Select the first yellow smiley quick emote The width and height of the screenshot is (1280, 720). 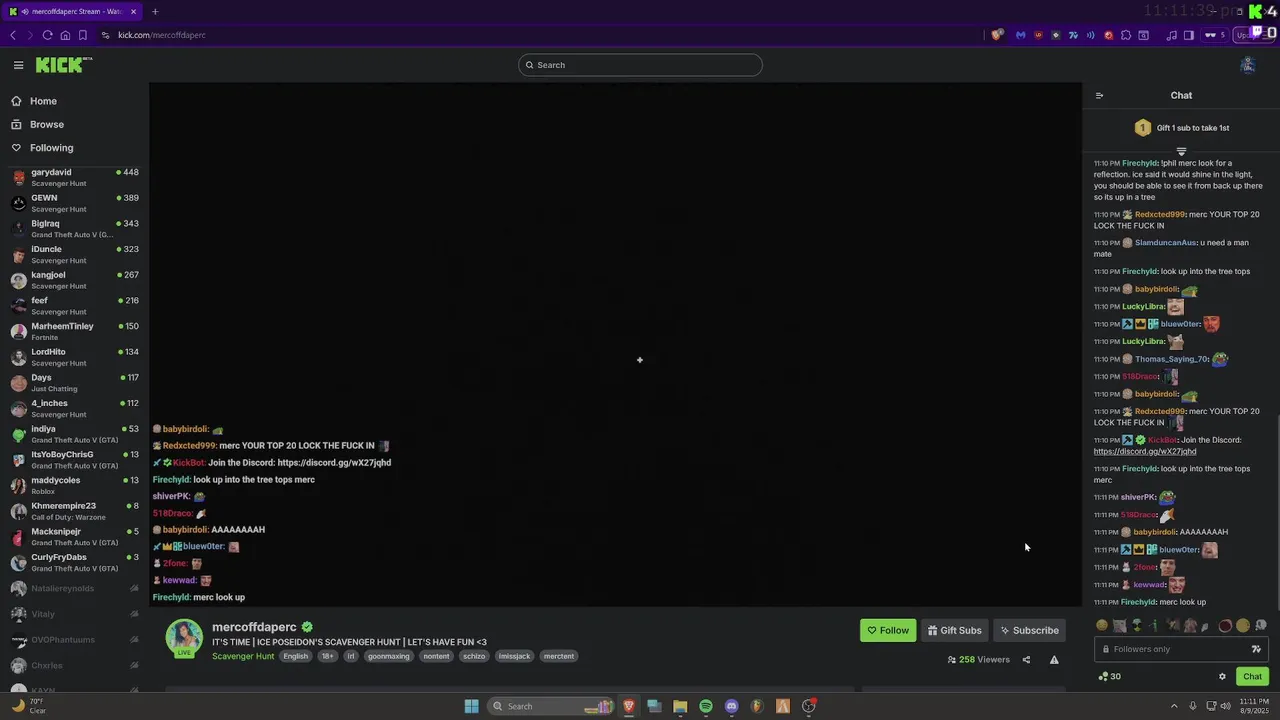tap(1102, 626)
